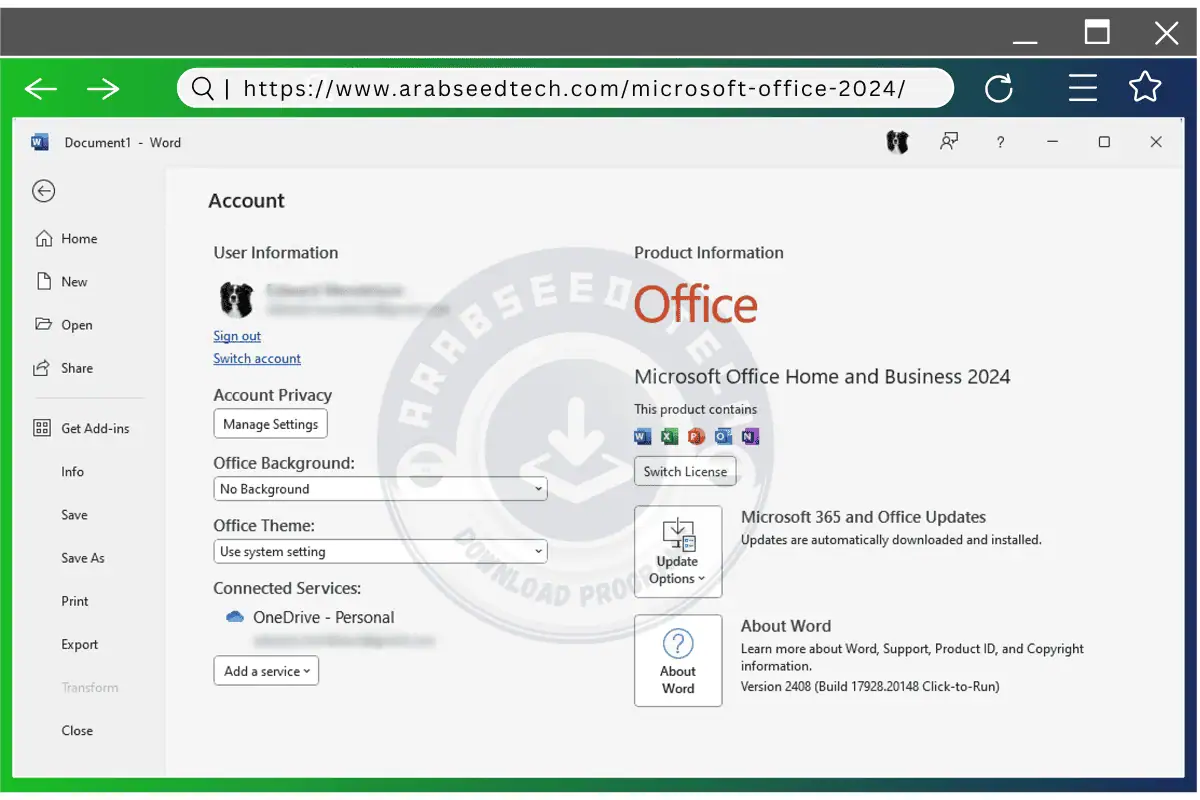The height and width of the screenshot is (800, 1200).
Task: Open the Office Background dropdown
Action: [x=380, y=488]
